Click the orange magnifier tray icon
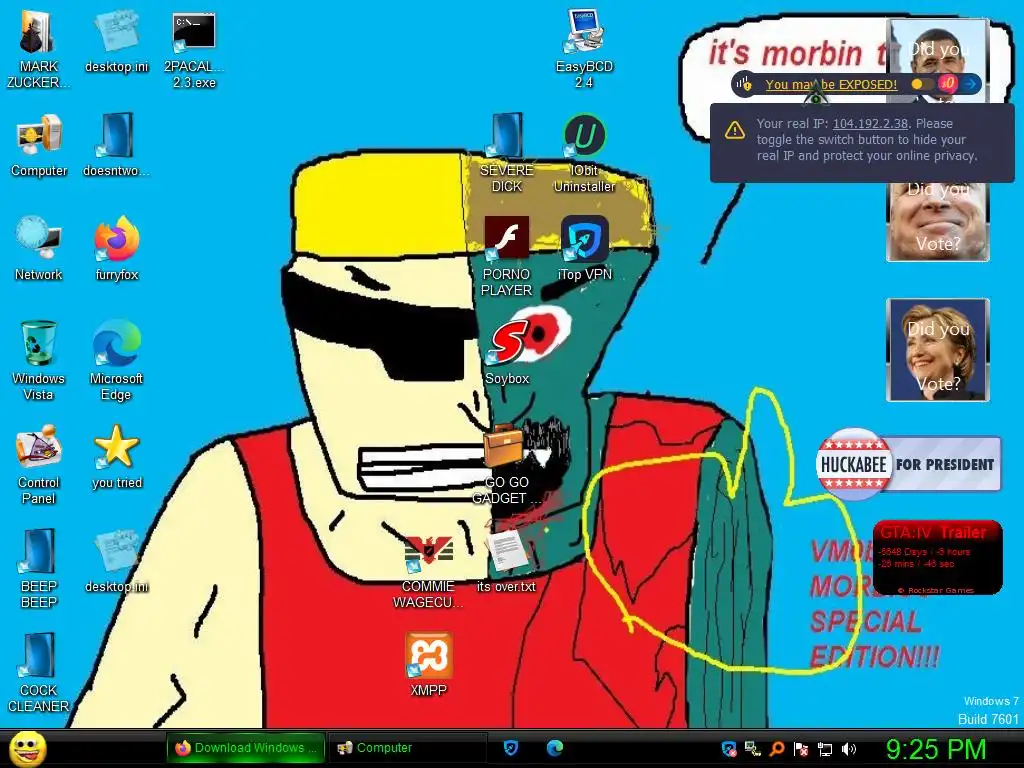 pos(777,749)
